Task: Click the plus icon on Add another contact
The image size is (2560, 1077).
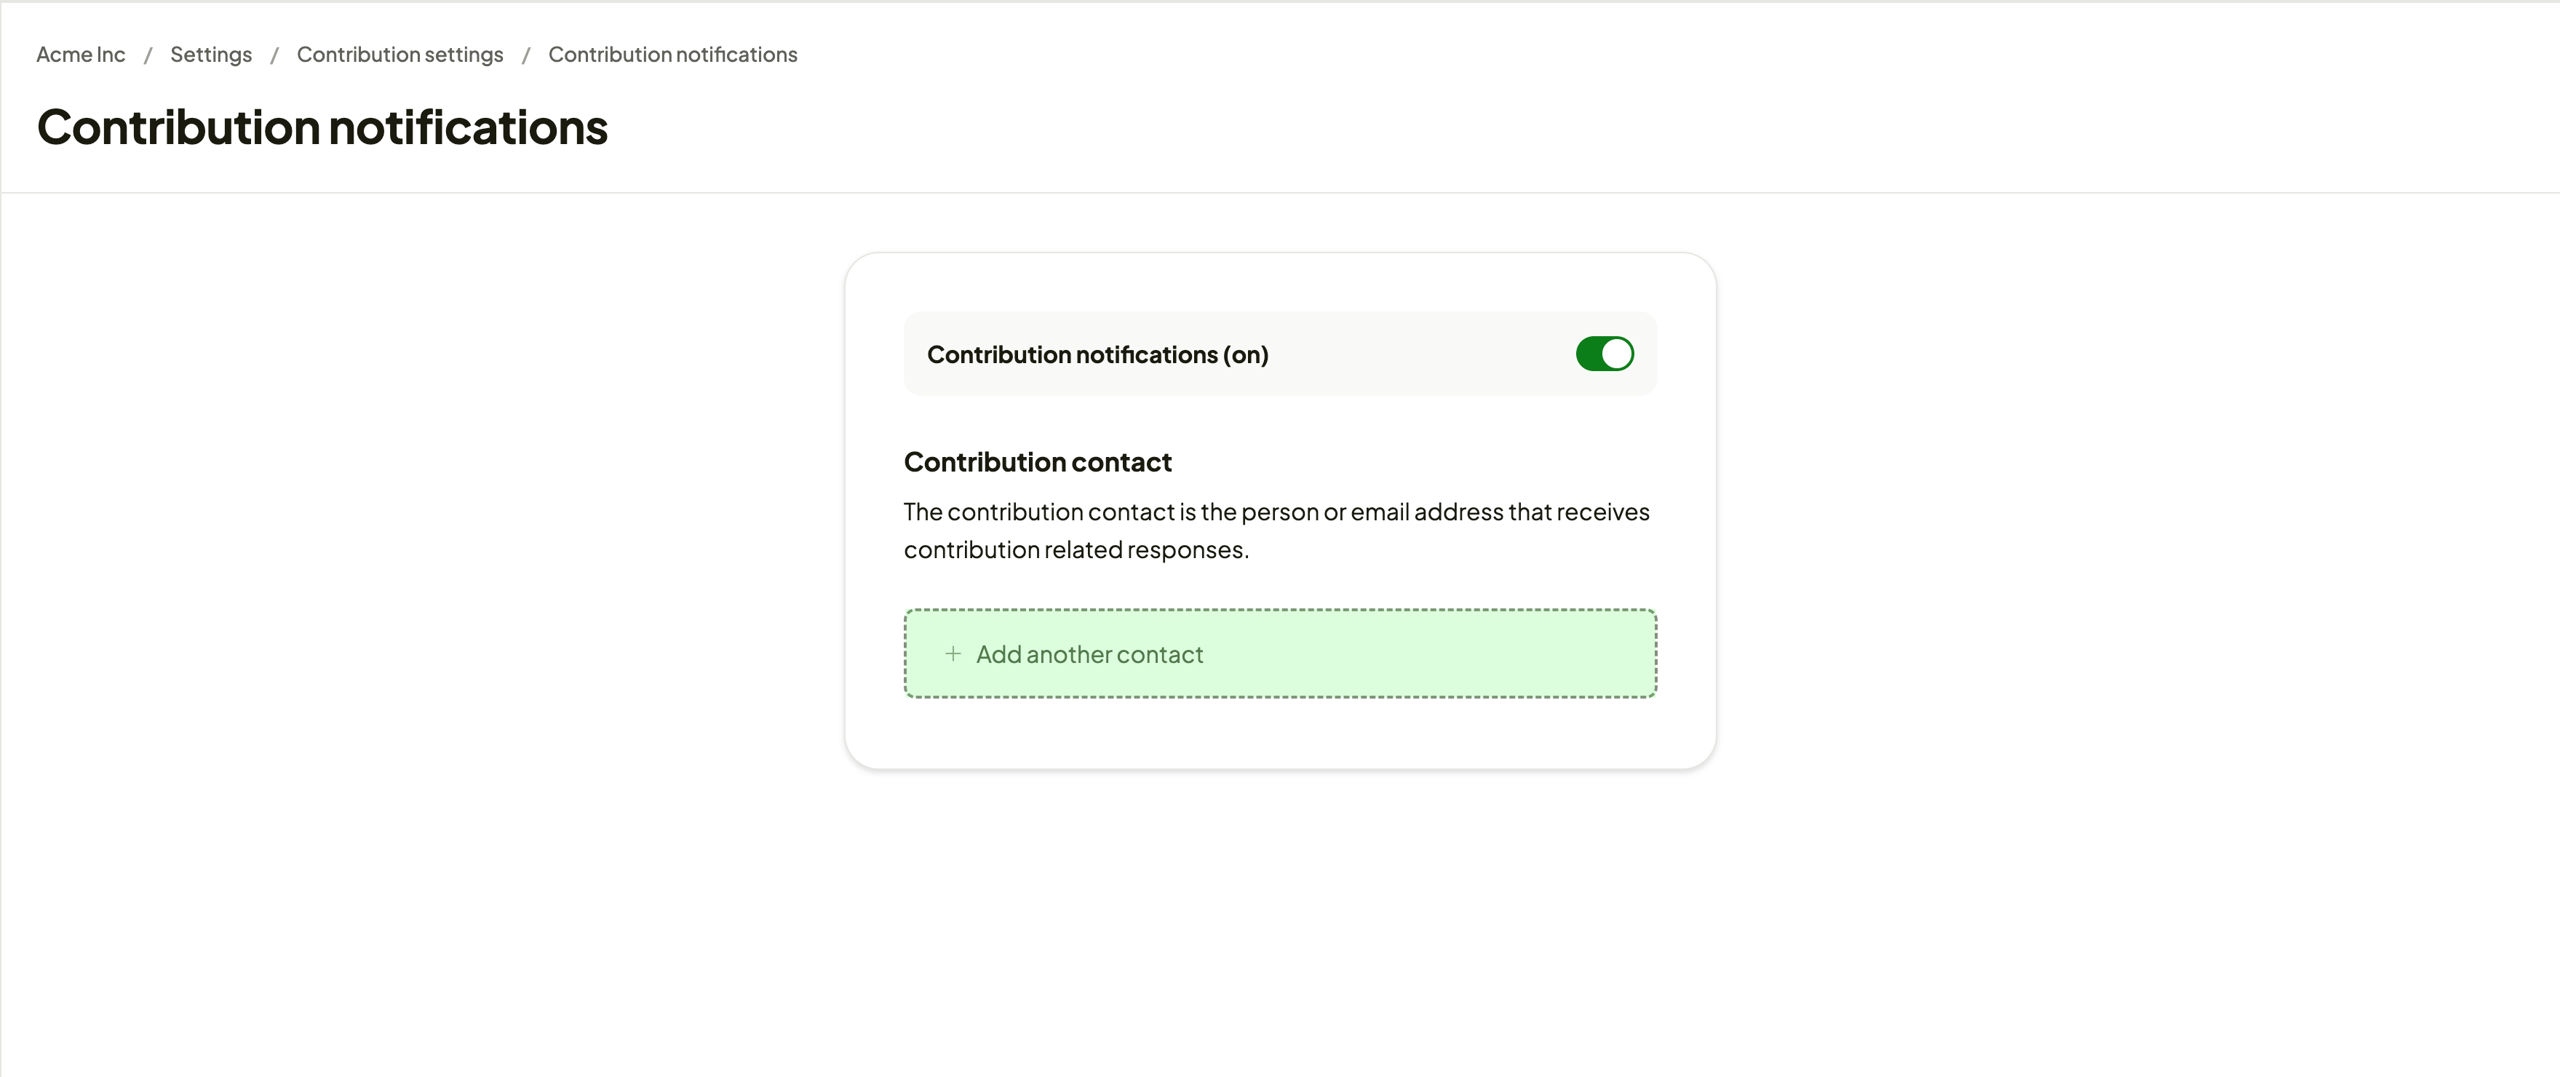Action: (954, 653)
